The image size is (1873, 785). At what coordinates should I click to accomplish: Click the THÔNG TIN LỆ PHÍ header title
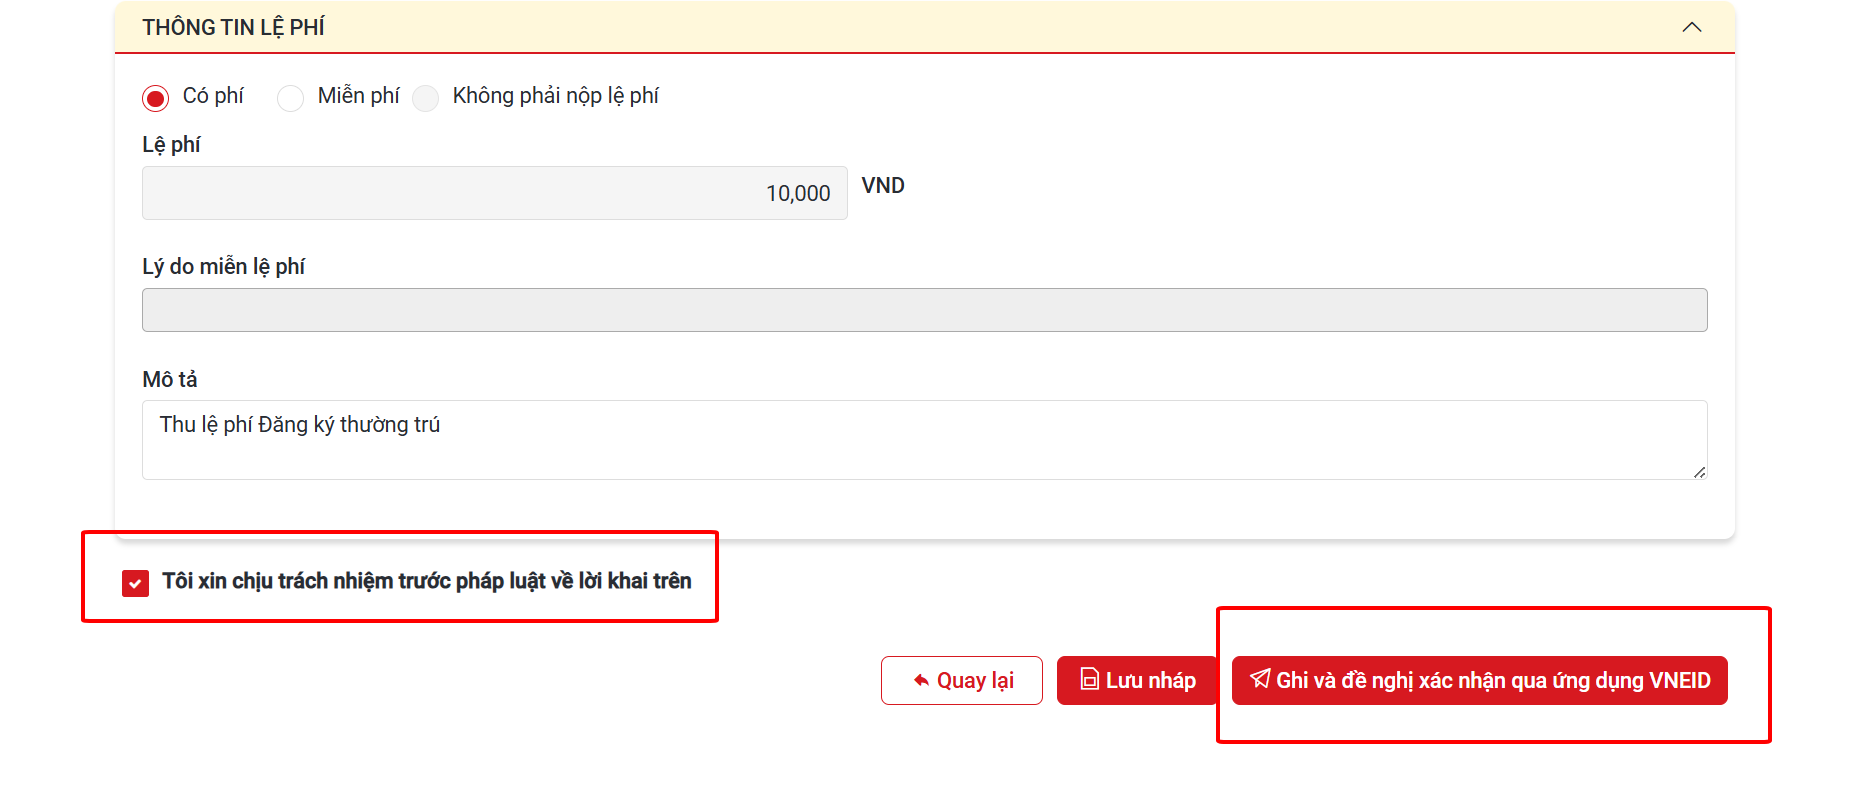point(233,27)
